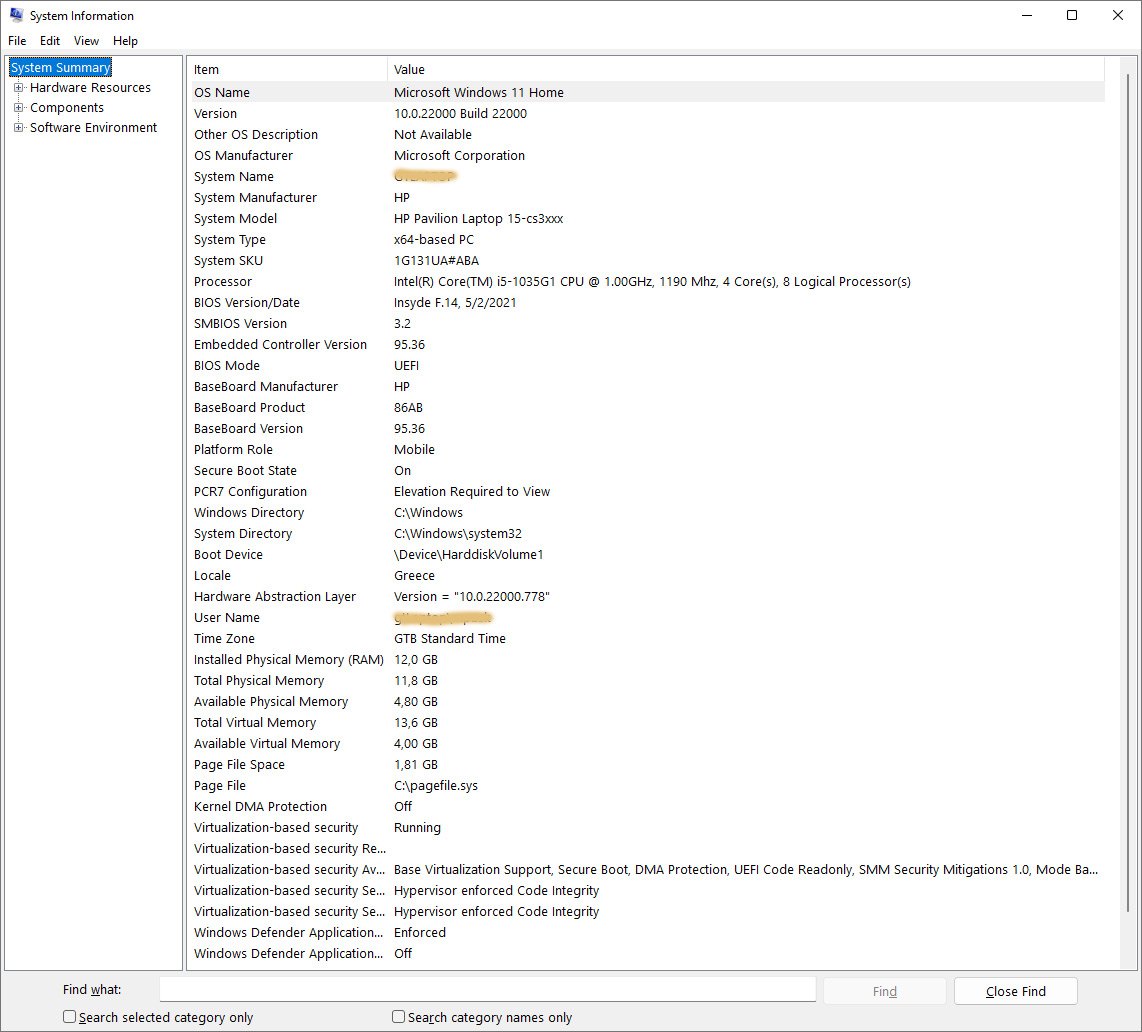
Task: Enable Search selected category only
Action: (x=69, y=1016)
